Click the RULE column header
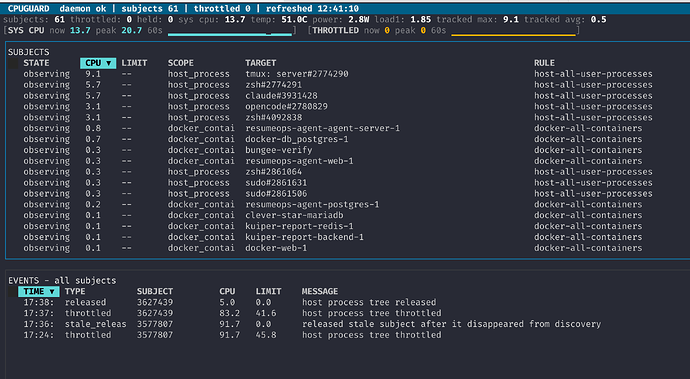The width and height of the screenshot is (690, 379). coord(544,63)
